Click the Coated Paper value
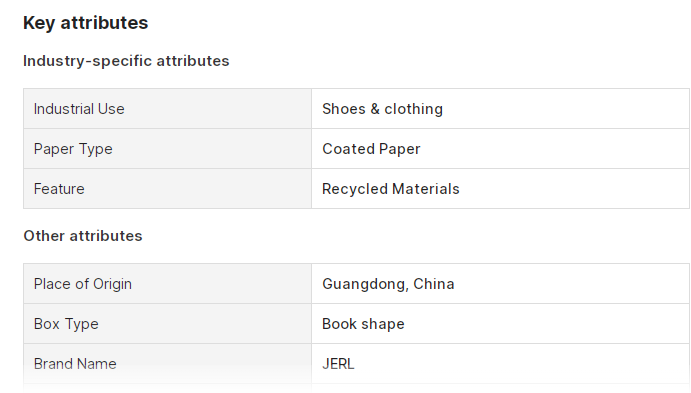691x393 pixels. pyautogui.click(x=371, y=149)
